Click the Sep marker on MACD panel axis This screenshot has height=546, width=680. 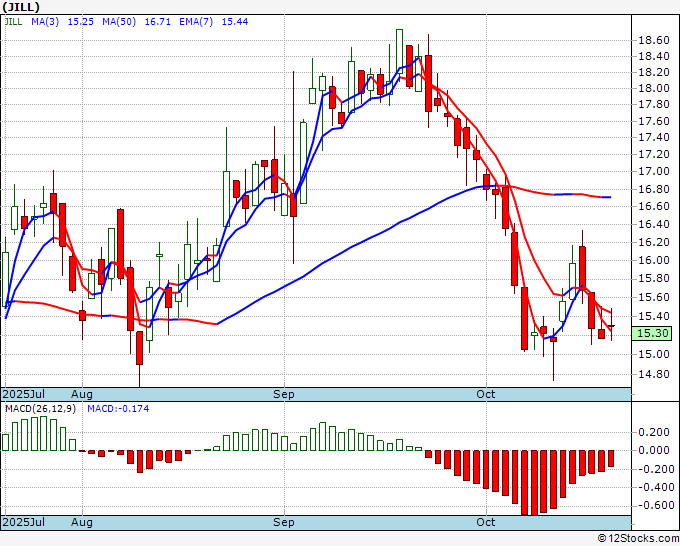pos(285,522)
